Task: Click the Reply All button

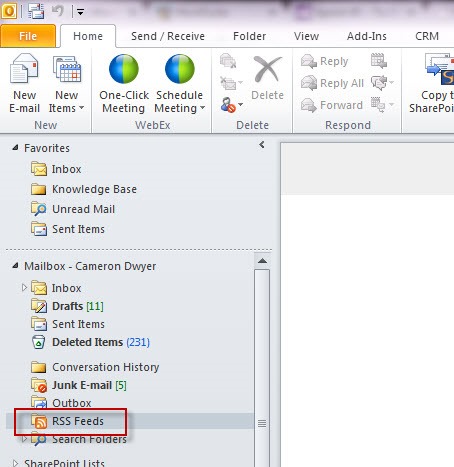Action: point(332,83)
